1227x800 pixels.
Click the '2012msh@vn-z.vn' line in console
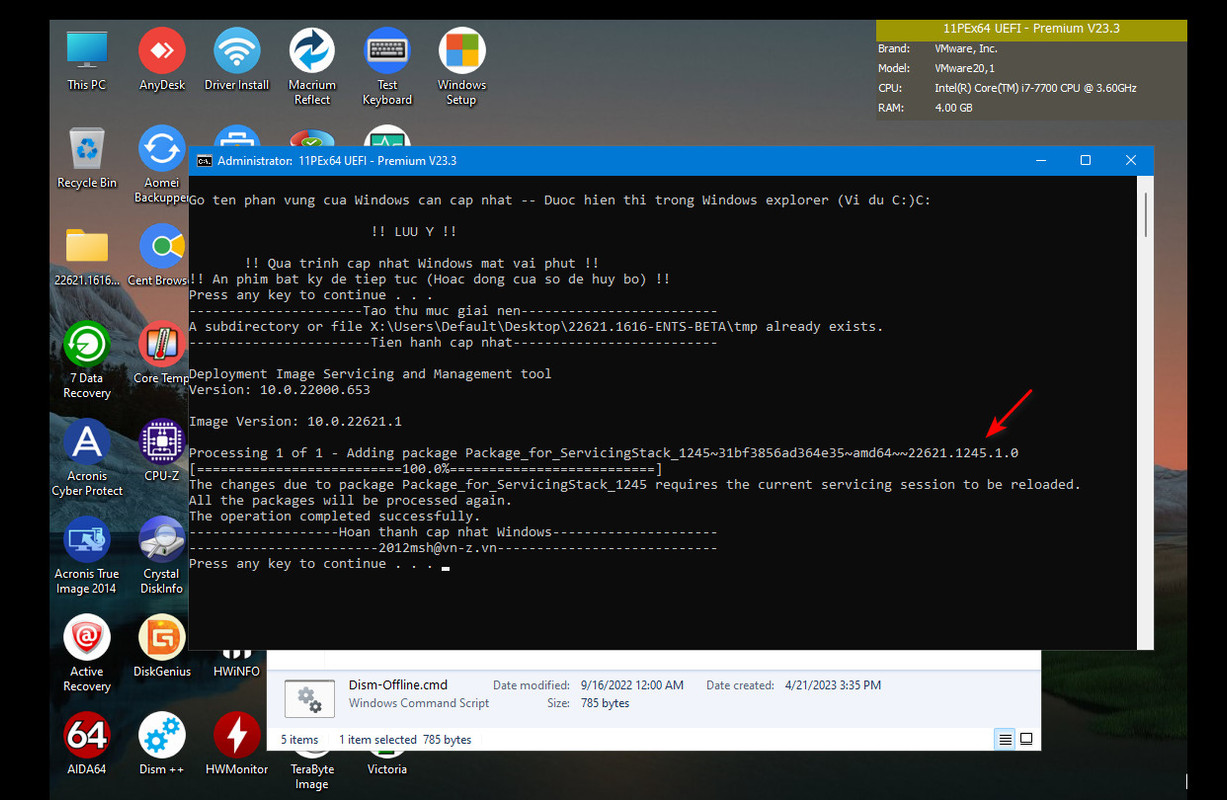453,548
